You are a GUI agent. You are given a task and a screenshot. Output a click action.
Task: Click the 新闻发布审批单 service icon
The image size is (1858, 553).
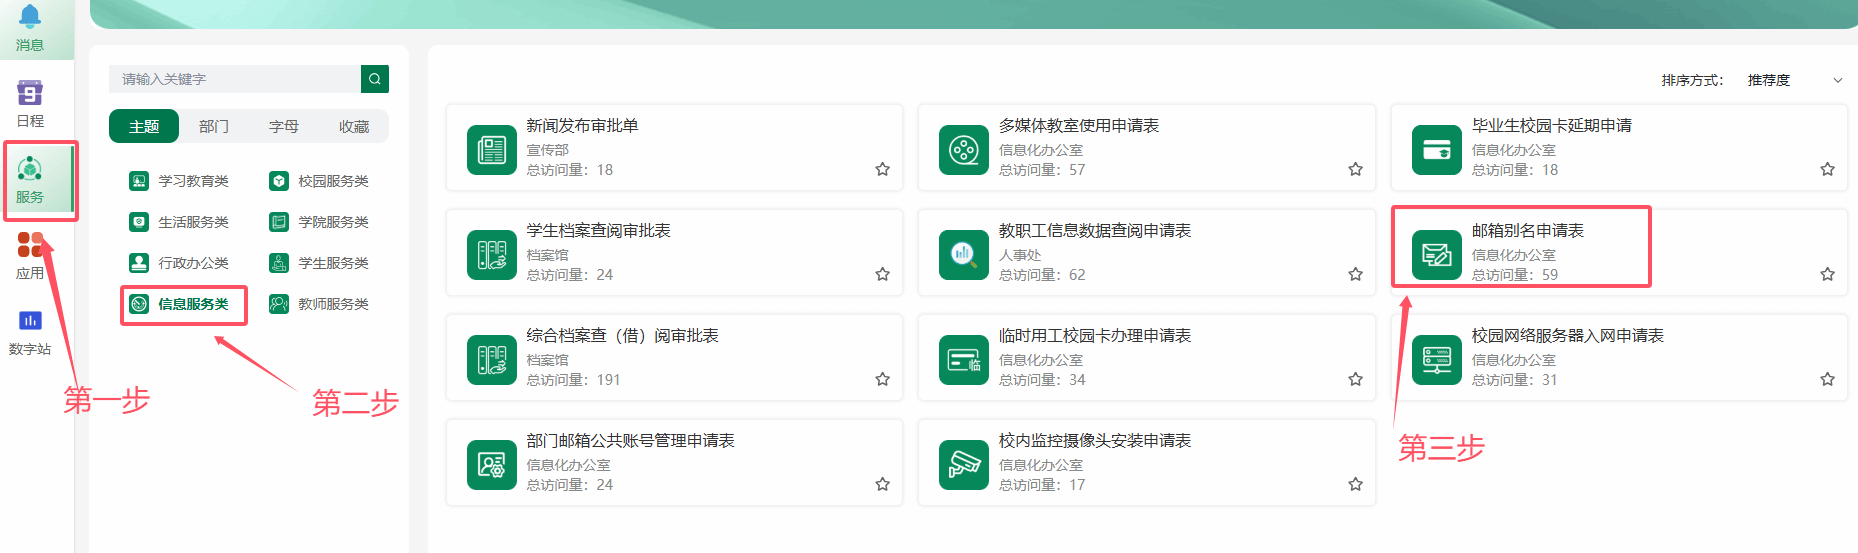492,149
